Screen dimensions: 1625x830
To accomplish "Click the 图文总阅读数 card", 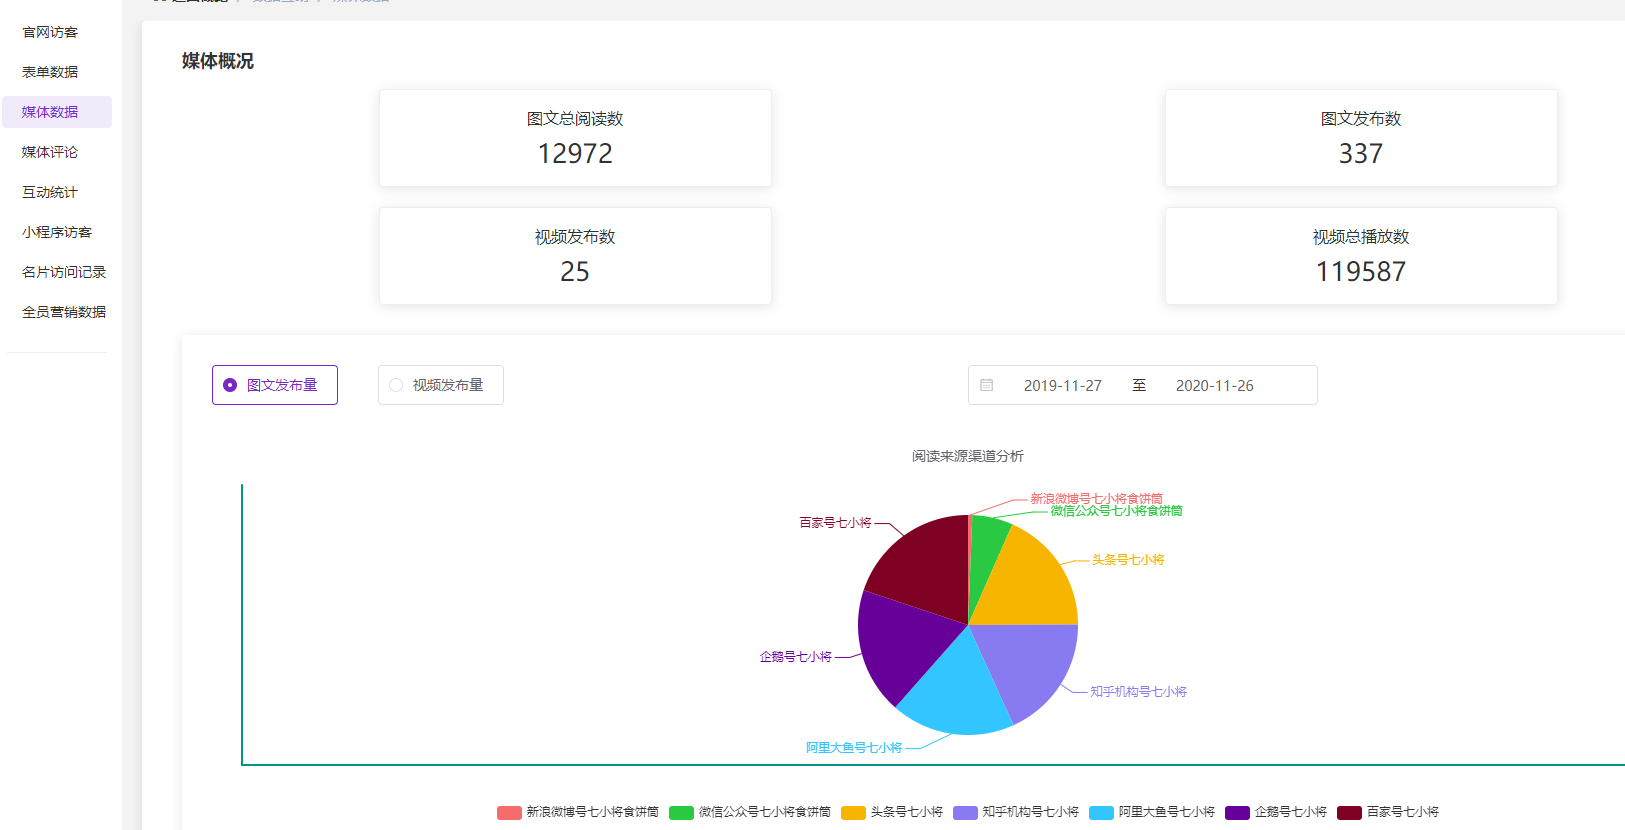I will click(575, 138).
